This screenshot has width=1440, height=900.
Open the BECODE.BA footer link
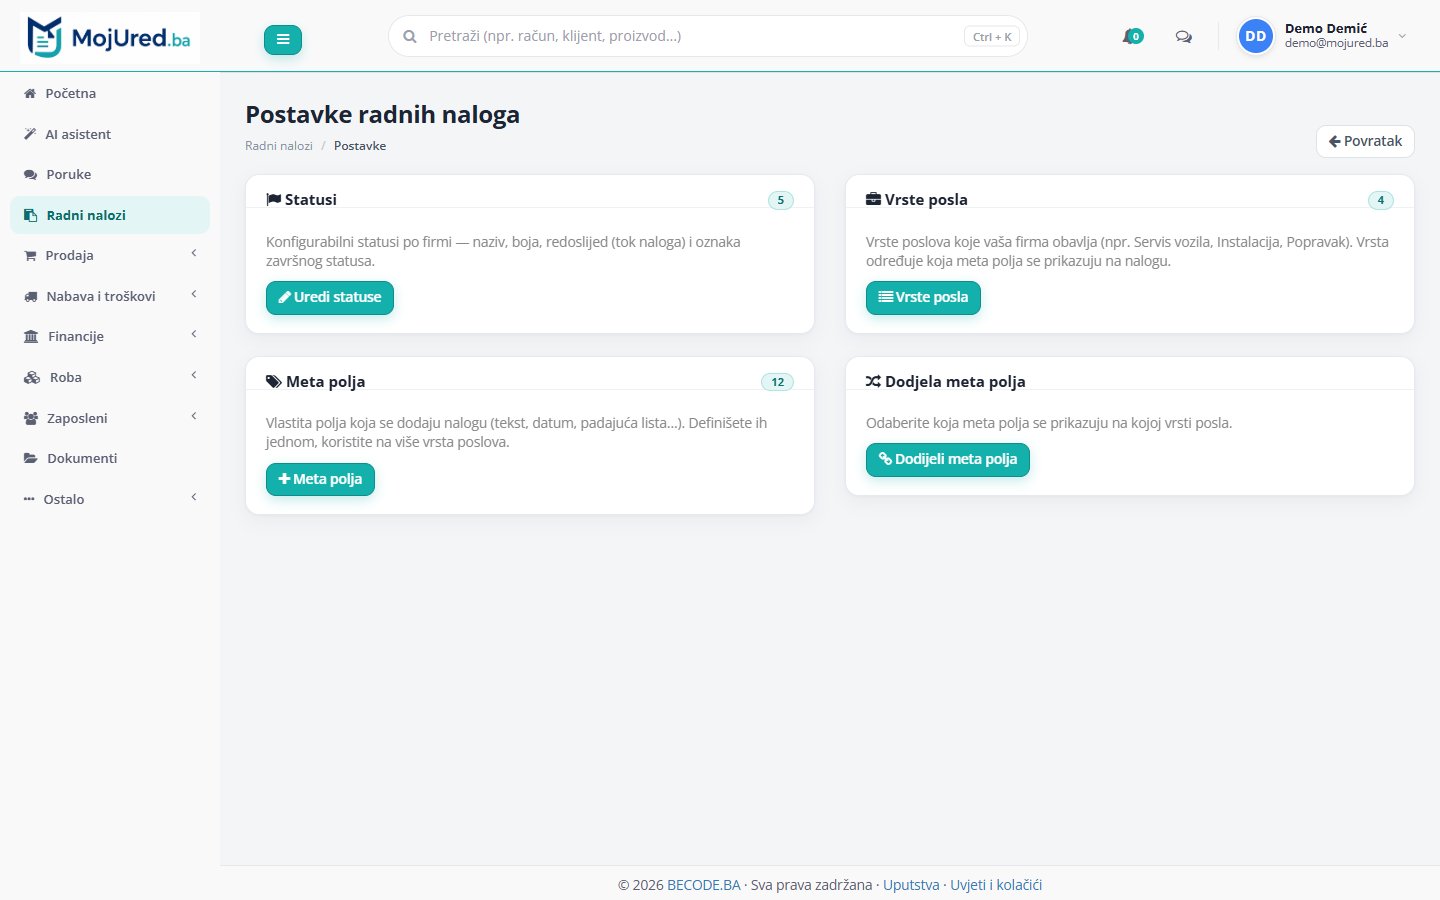coord(704,885)
